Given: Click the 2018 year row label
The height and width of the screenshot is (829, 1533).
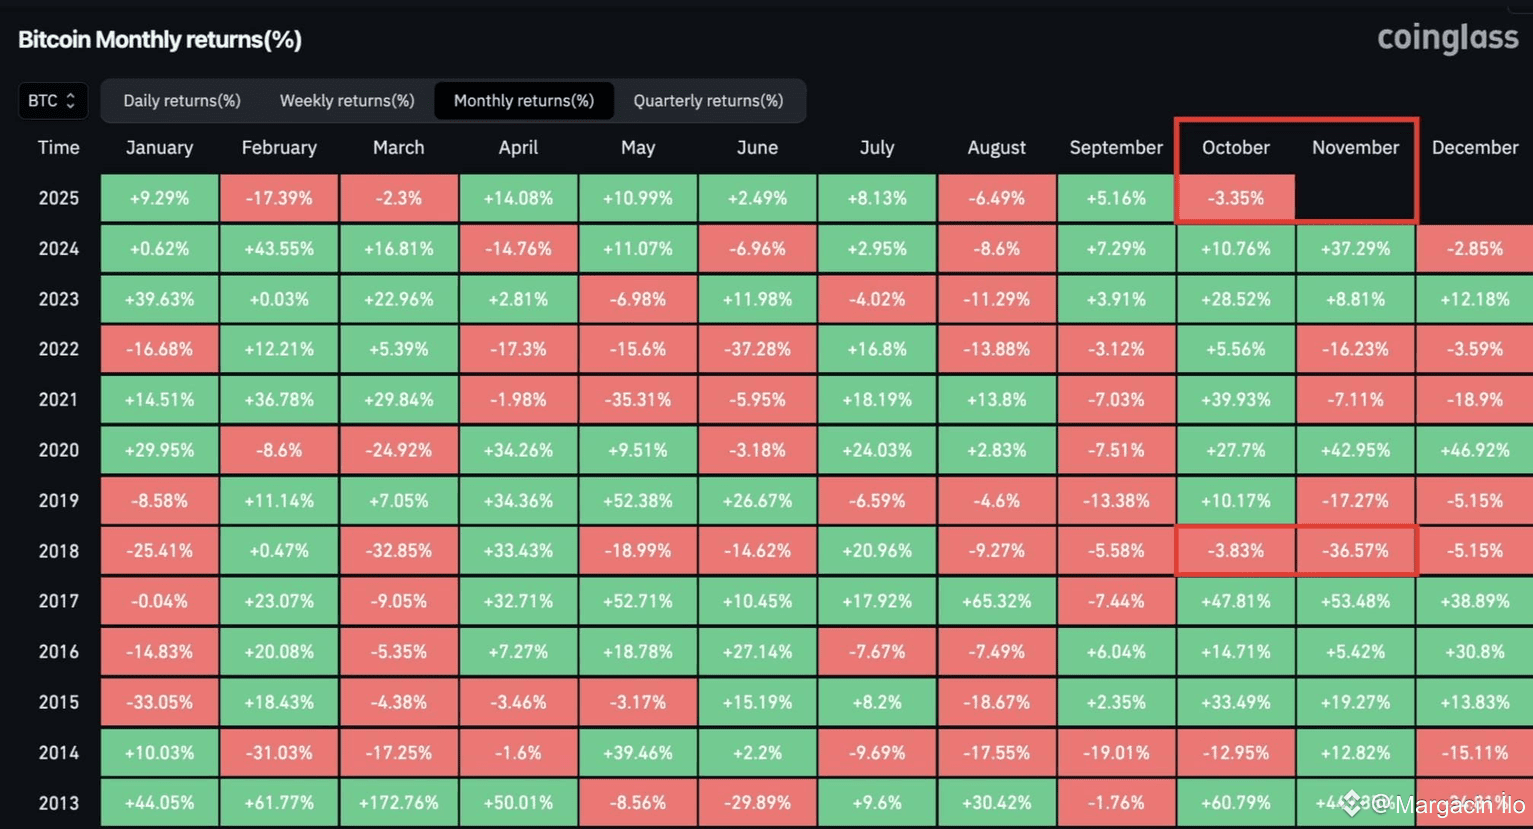Looking at the screenshot, I should pyautogui.click(x=58, y=550).
